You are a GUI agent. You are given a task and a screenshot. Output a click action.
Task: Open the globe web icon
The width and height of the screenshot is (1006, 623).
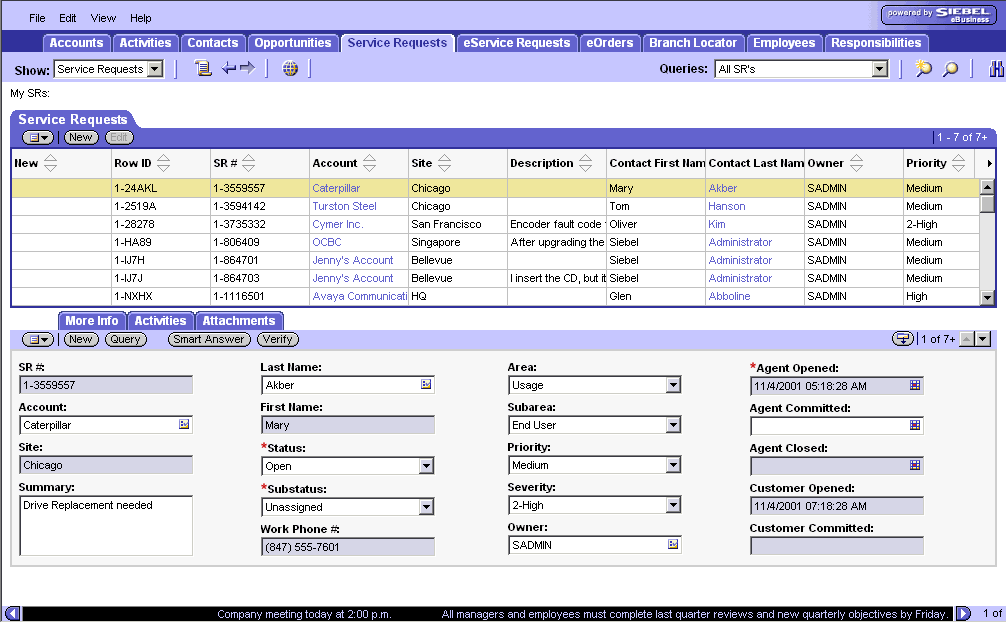click(x=290, y=68)
